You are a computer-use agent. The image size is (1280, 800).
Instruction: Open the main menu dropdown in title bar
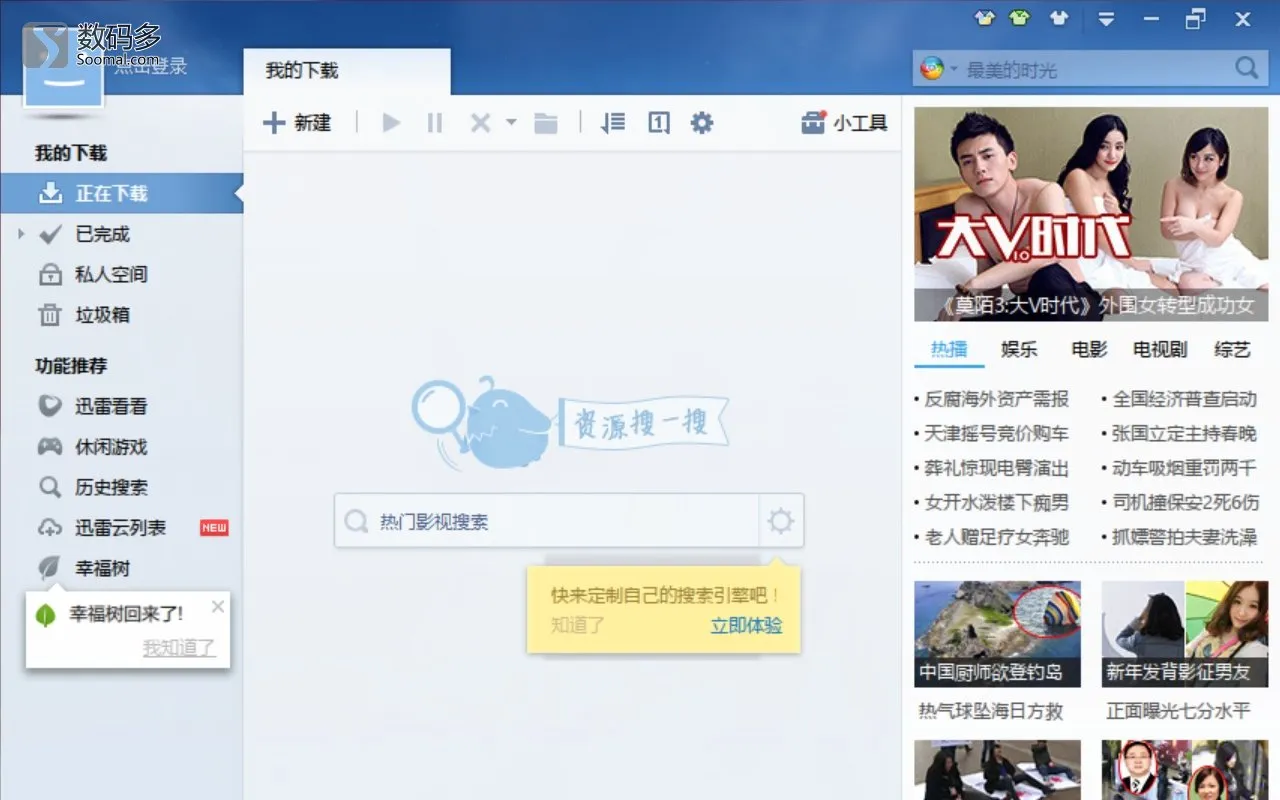click(1106, 18)
